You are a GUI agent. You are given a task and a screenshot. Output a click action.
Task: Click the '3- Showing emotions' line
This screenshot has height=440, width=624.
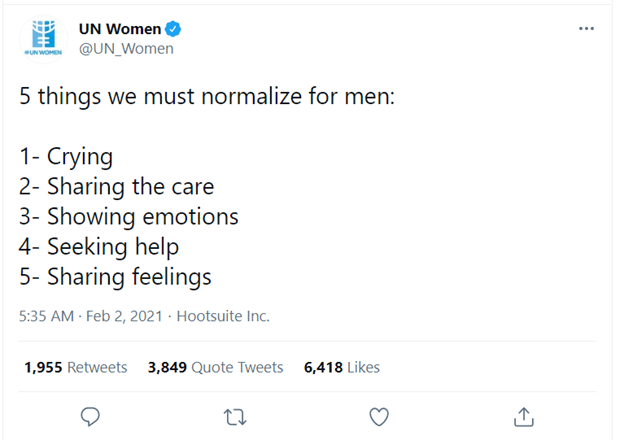pyautogui.click(x=129, y=216)
